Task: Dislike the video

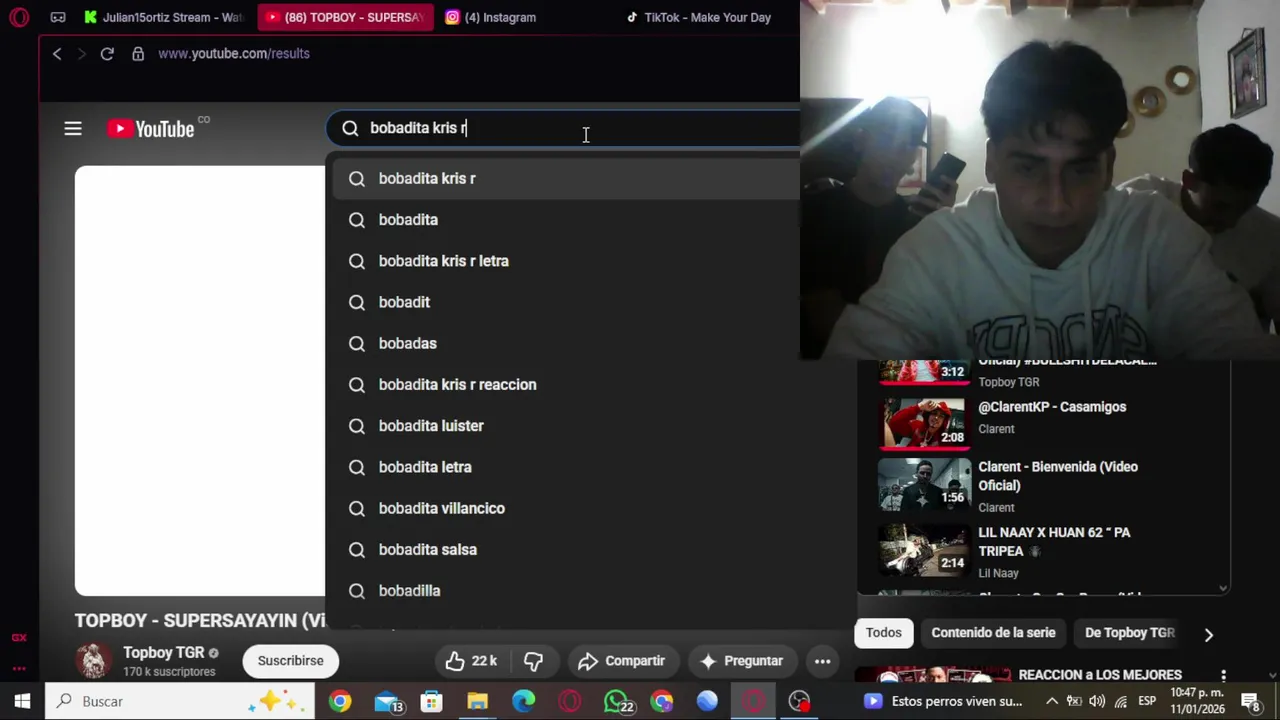Action: click(x=533, y=661)
